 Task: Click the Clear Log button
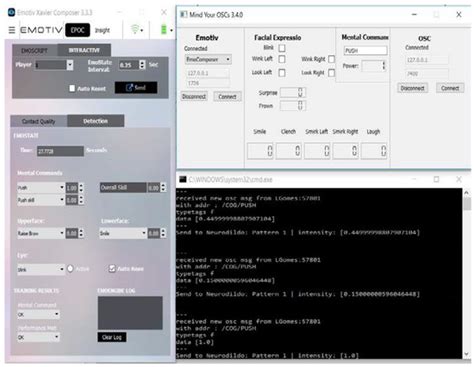pyautogui.click(x=112, y=337)
